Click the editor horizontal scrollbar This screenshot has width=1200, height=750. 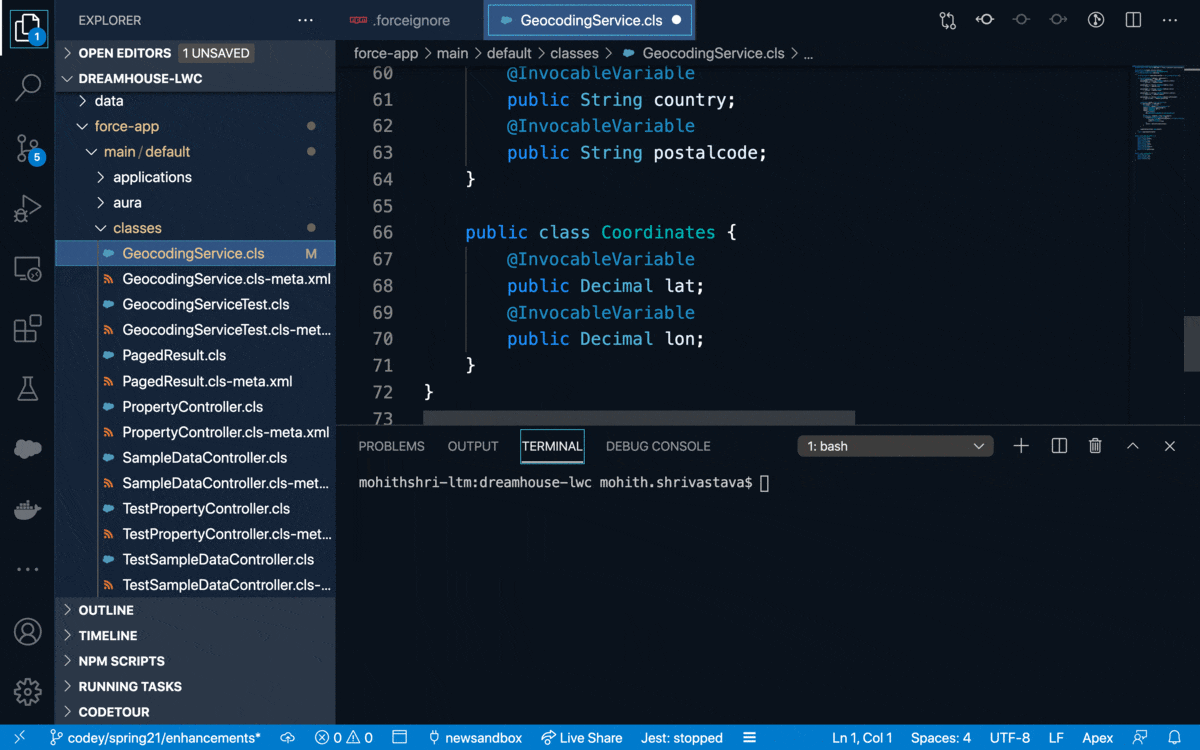[x=639, y=417]
